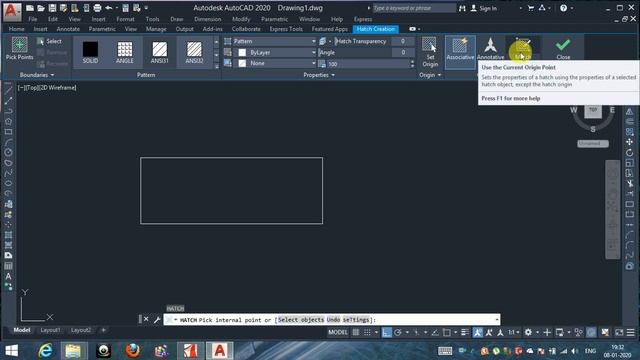Click the status bar Customization hamburger icon
The image size is (640, 360).
(631, 332)
